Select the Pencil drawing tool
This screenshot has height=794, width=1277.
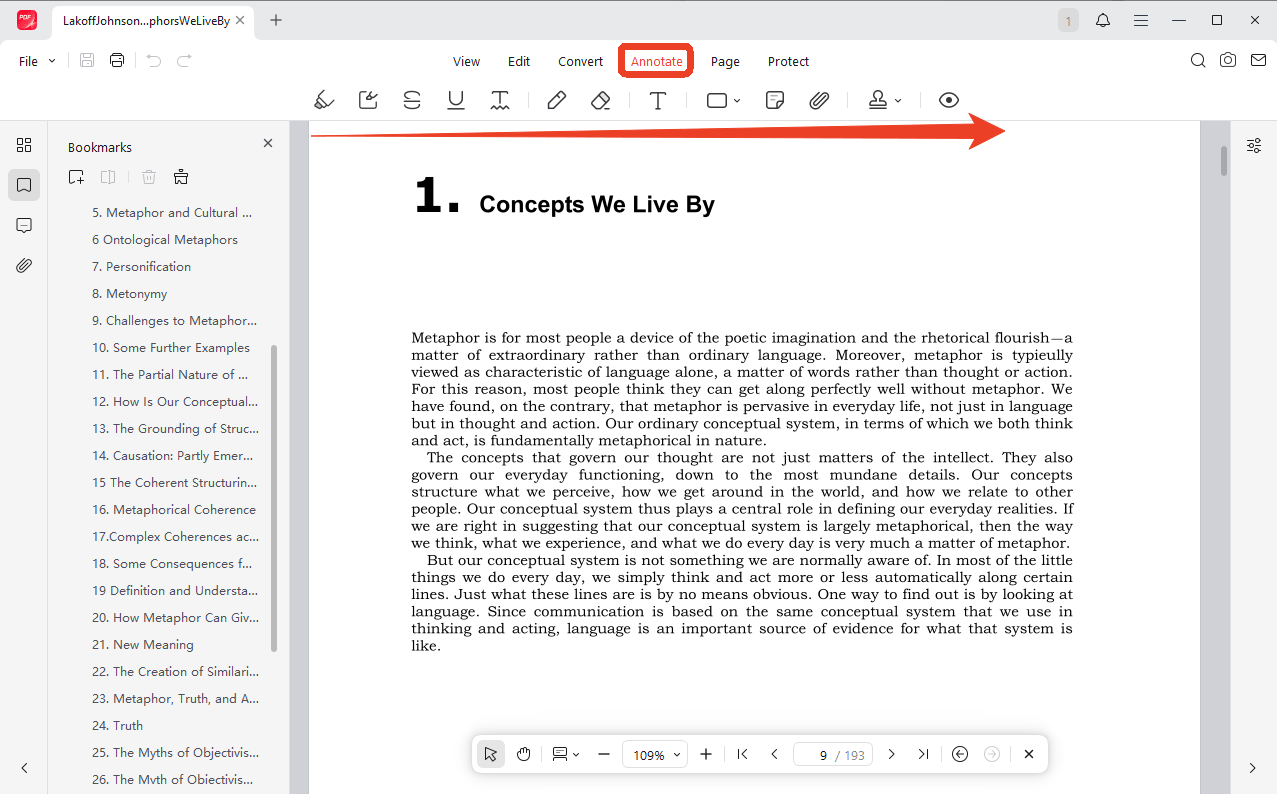coord(557,100)
